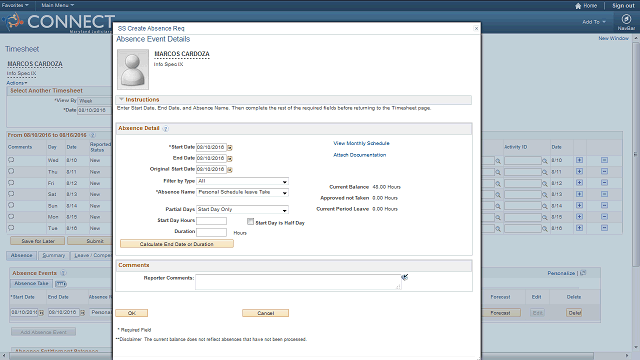Click MARCOS CARDOZA name link in dialog
640x360 pixels.
[182, 54]
